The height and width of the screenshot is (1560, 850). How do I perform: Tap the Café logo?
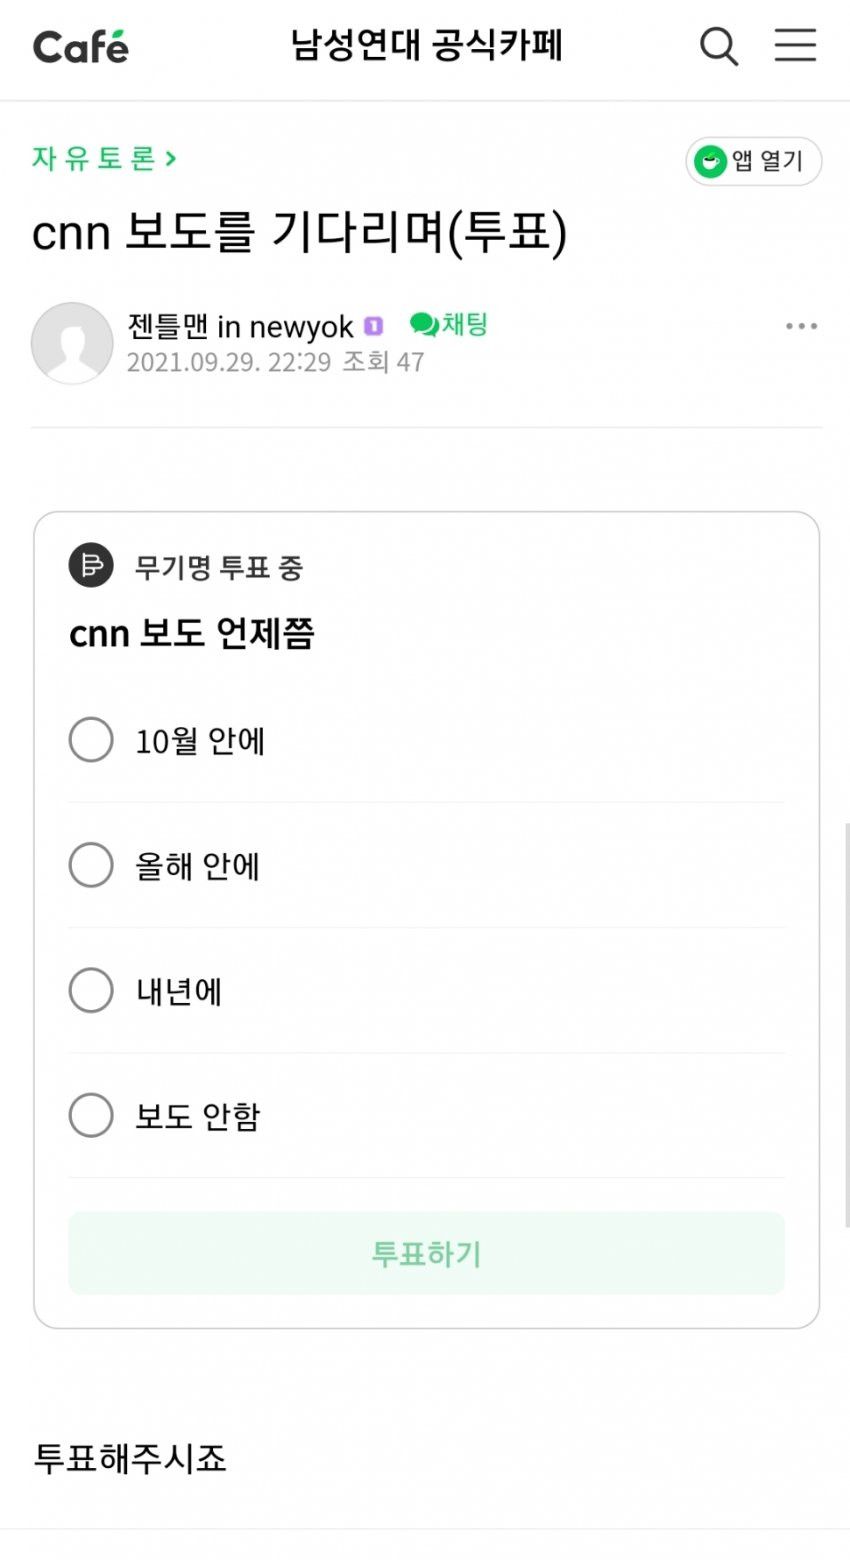pyautogui.click(x=80, y=47)
